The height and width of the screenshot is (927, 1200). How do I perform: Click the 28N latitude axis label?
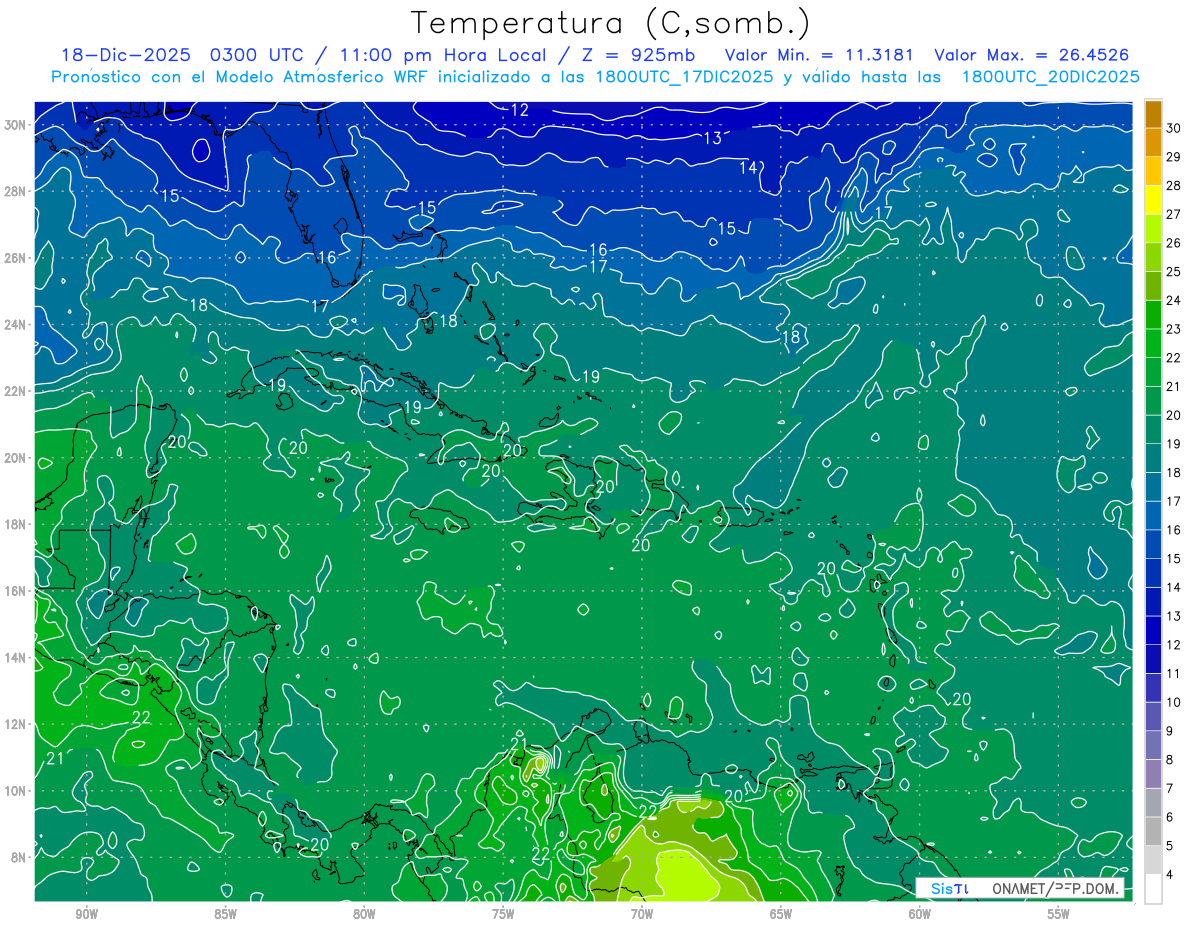click(15, 191)
